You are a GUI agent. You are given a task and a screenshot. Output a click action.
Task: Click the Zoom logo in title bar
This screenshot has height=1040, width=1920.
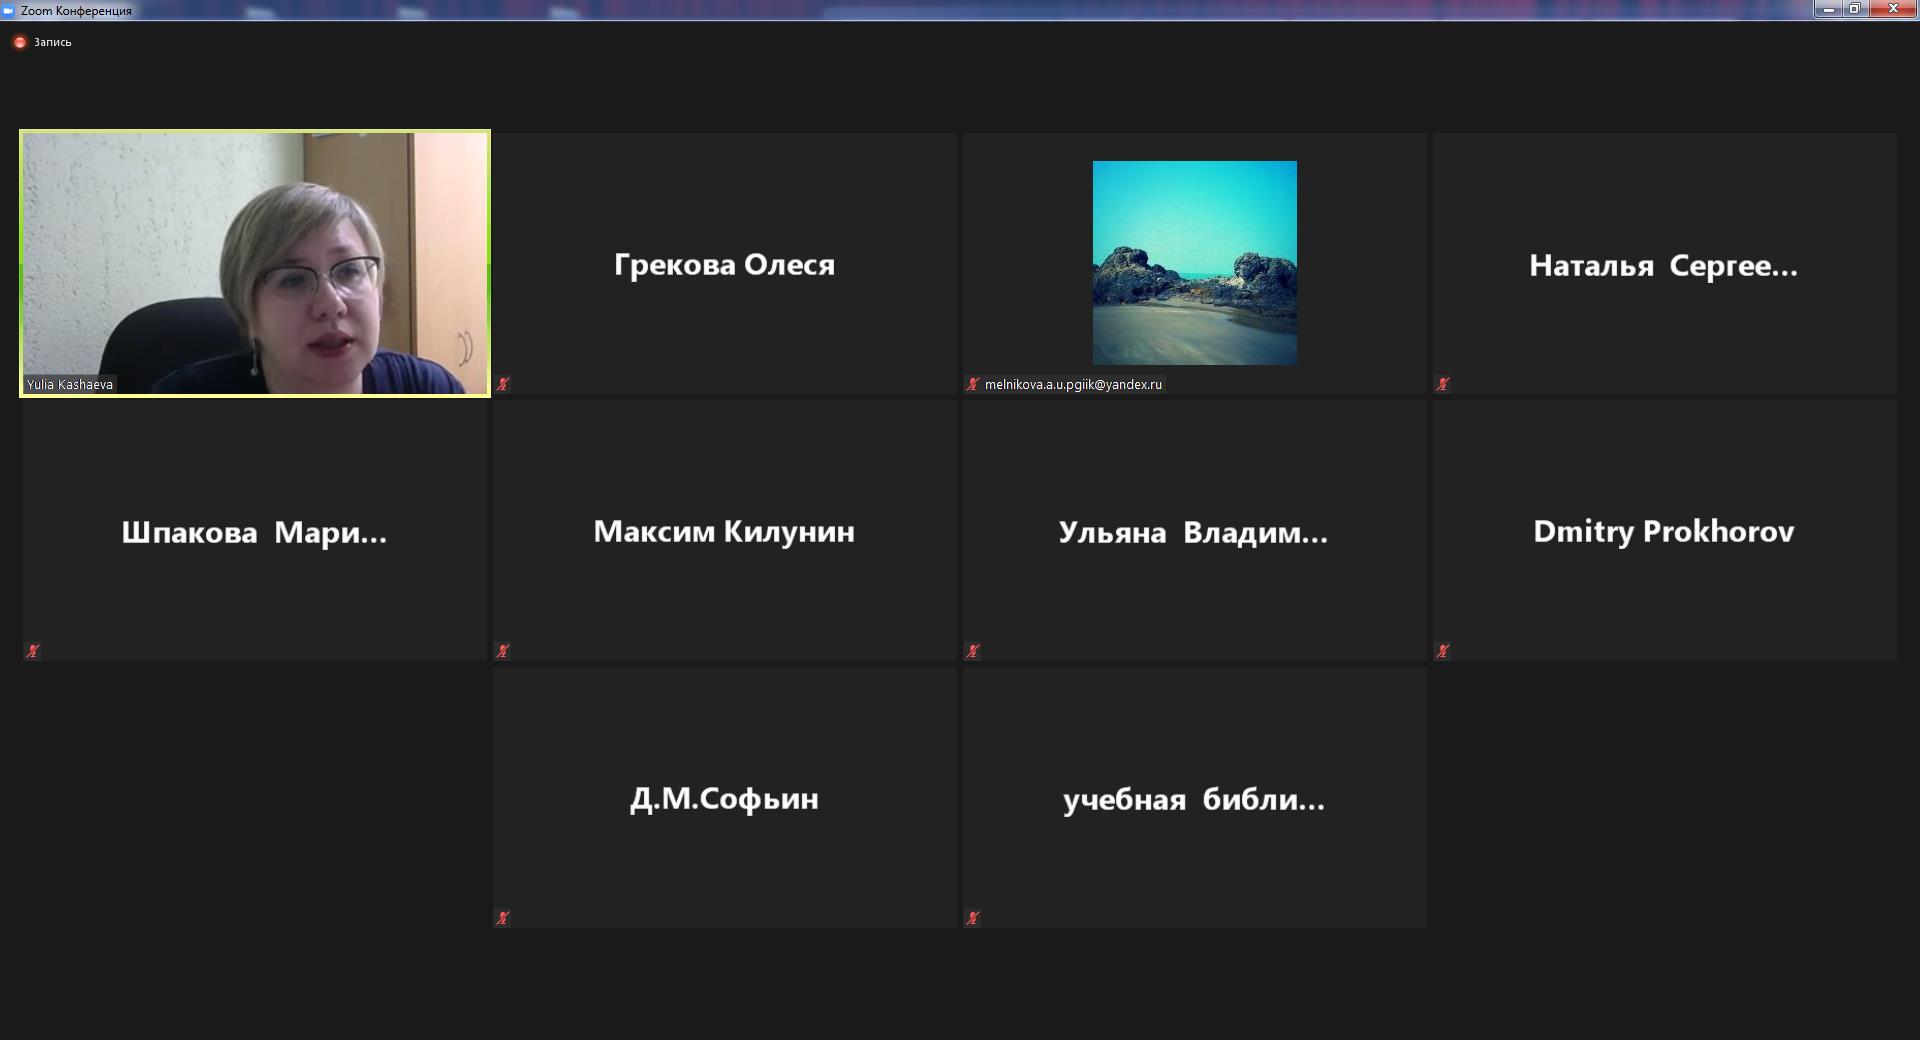(x=8, y=10)
